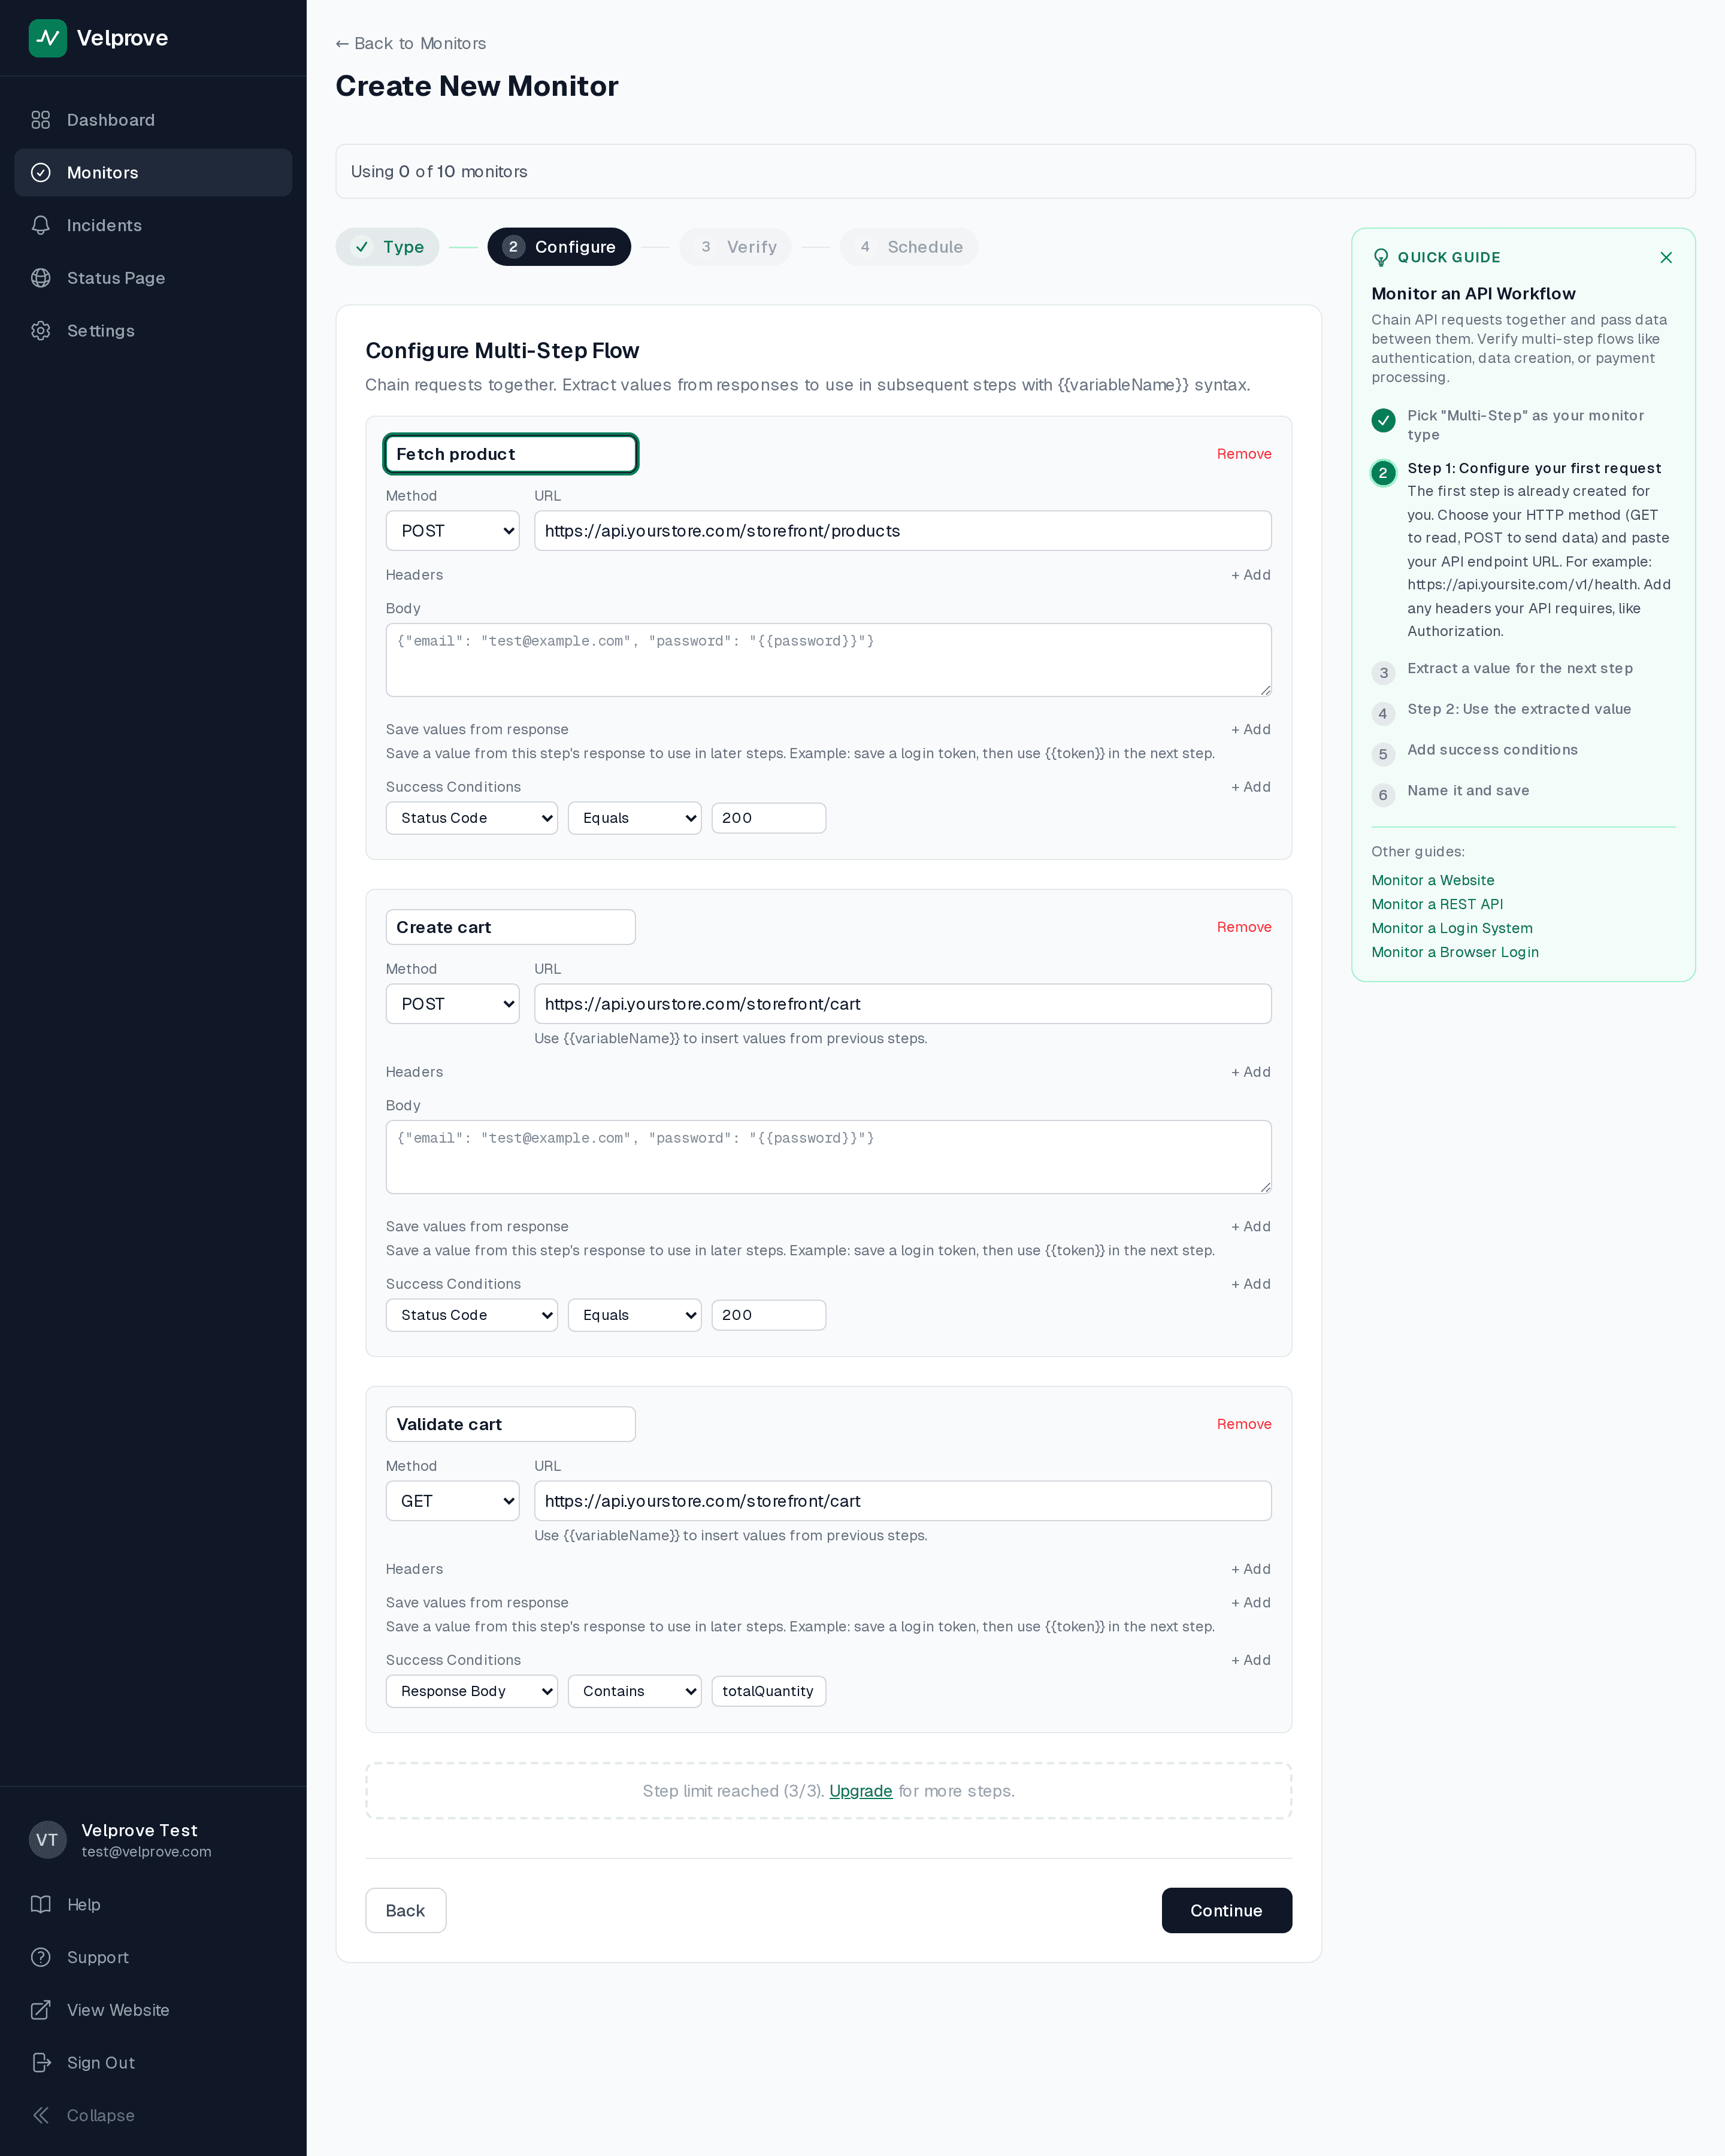
Task: Collapse the sidebar with the chevrons icon
Action: pos(41,2115)
